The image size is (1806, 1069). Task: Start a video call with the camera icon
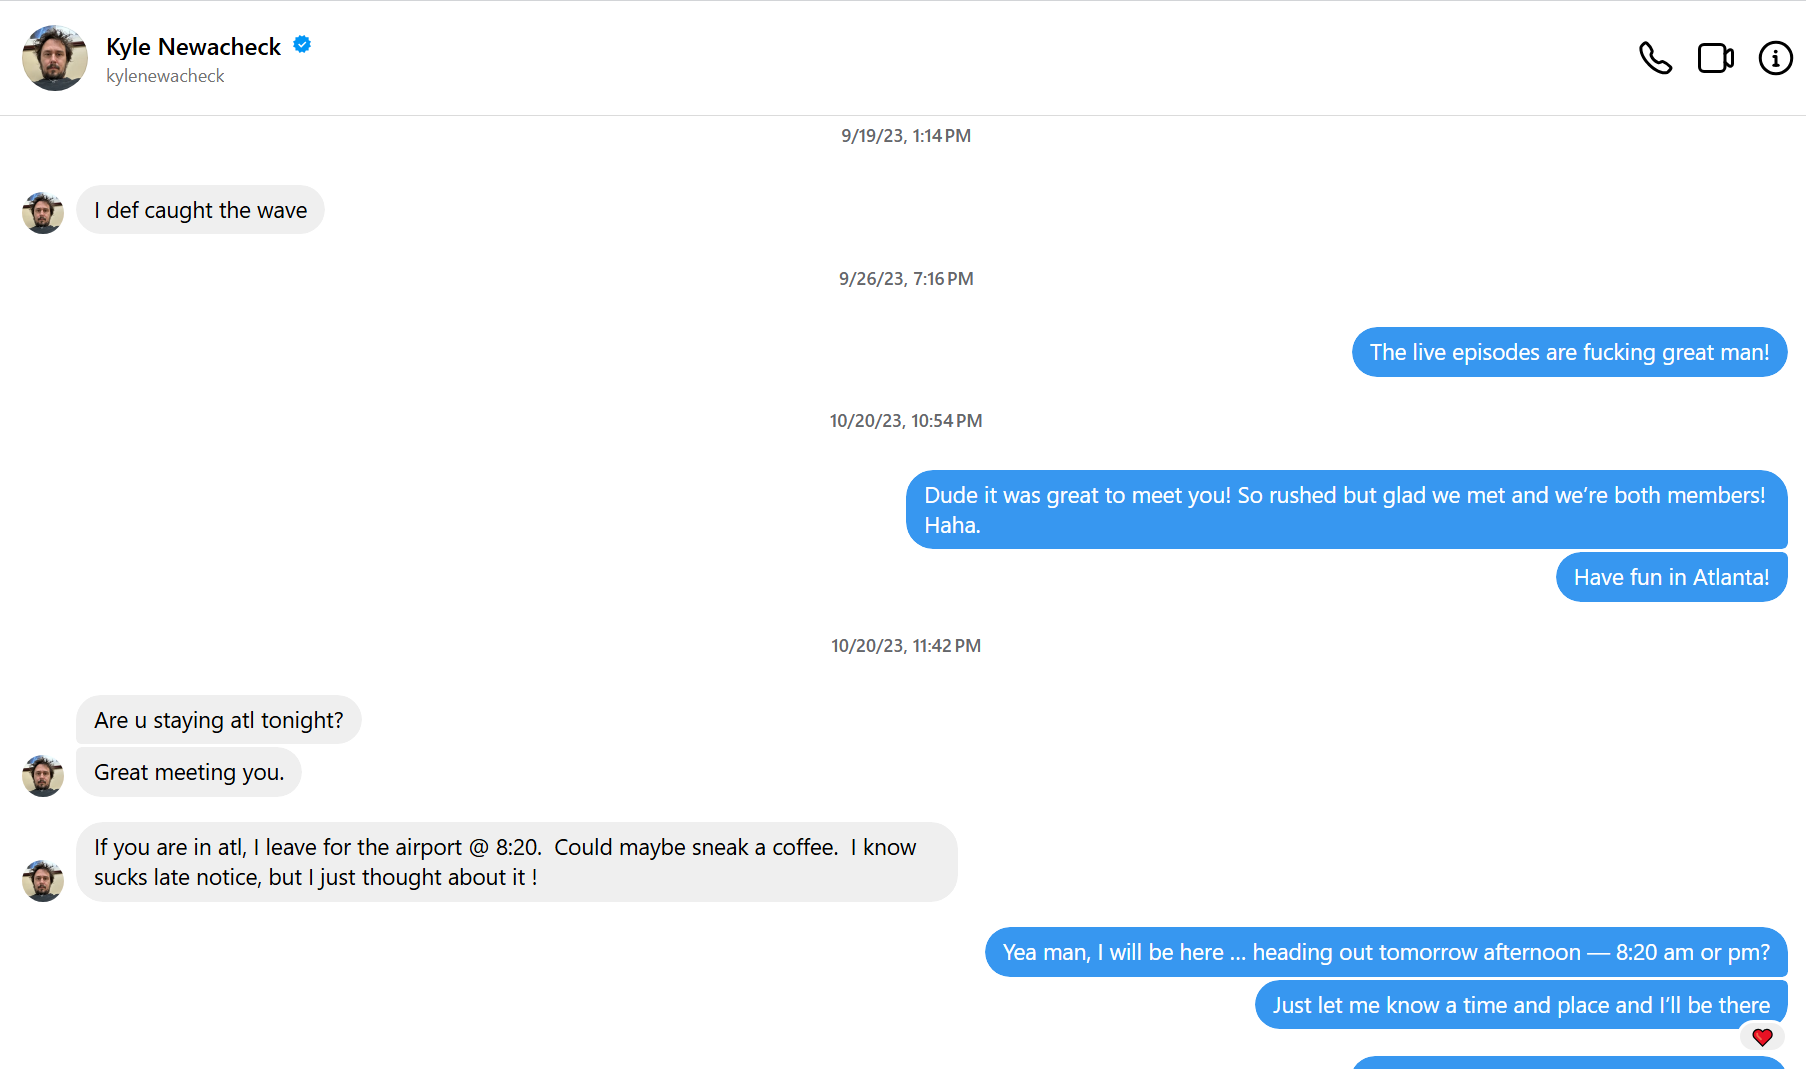[1715, 58]
